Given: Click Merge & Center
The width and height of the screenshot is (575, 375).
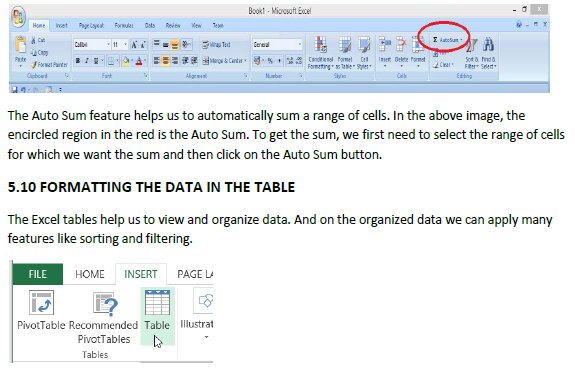Looking at the screenshot, I should coord(224,60).
